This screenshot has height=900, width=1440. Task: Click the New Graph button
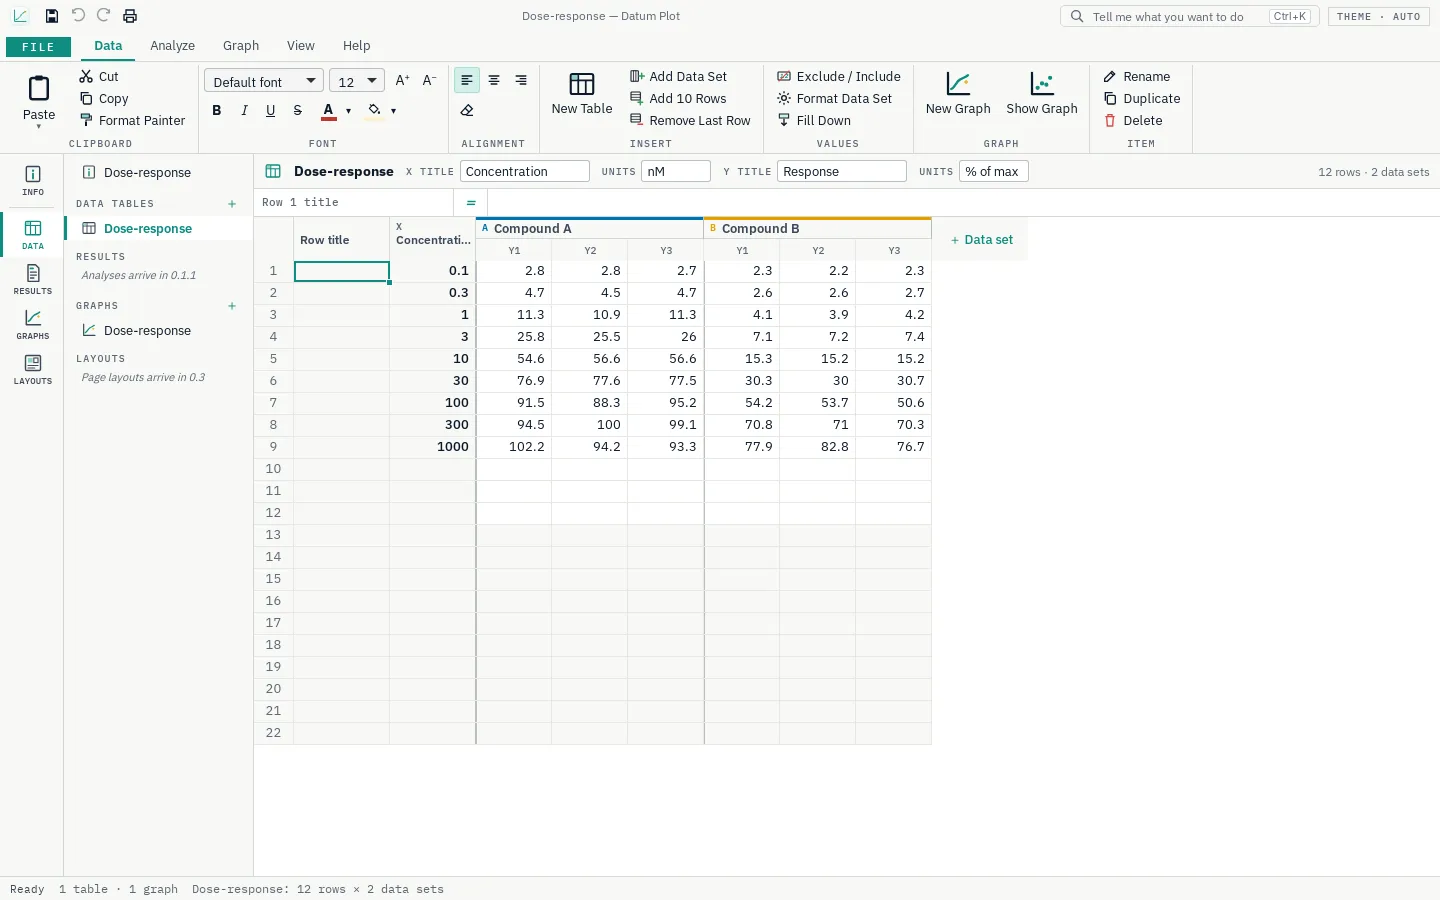tap(958, 94)
